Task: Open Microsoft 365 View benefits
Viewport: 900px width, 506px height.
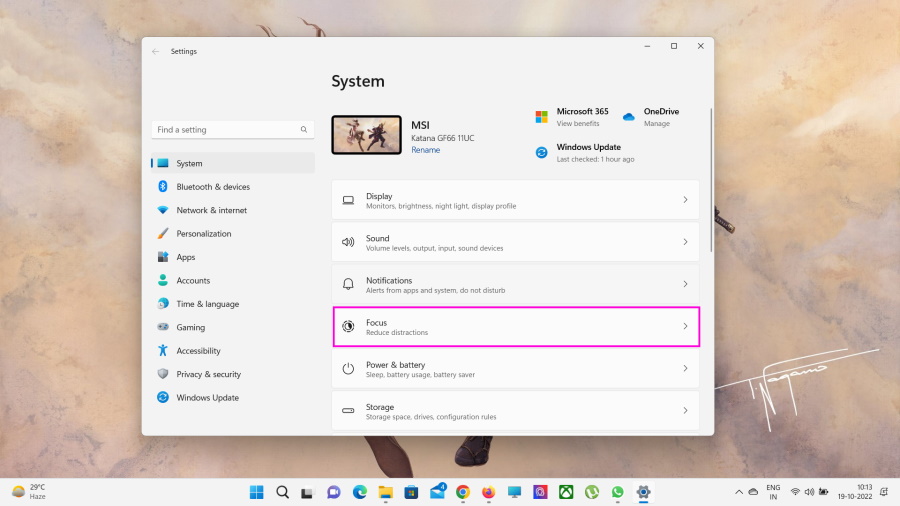Action: (577, 124)
